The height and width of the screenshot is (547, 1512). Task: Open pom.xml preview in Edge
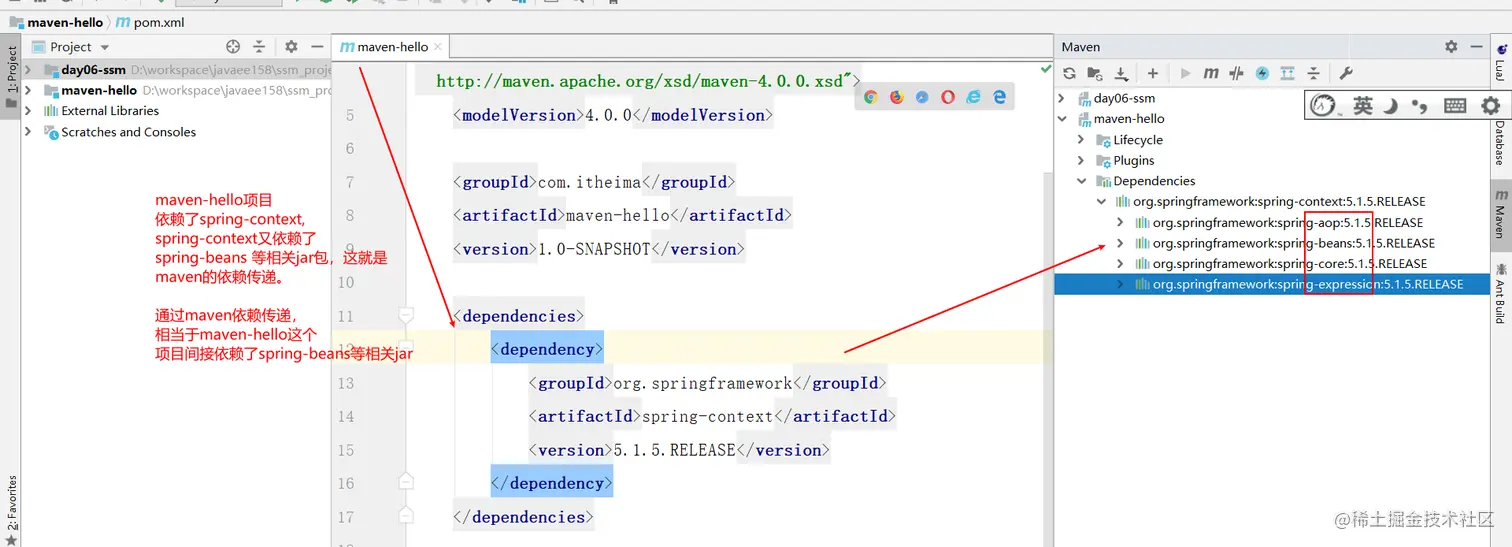(x=999, y=97)
